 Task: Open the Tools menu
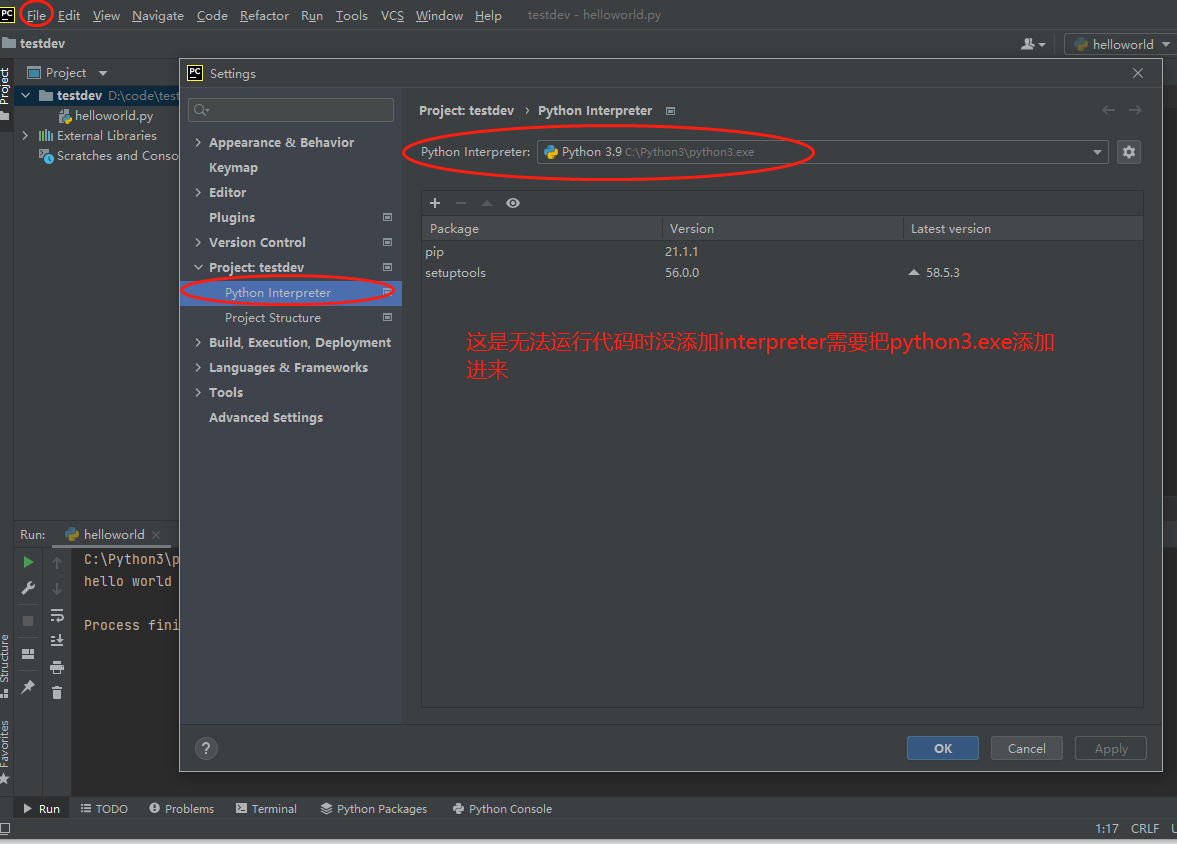[x=351, y=15]
